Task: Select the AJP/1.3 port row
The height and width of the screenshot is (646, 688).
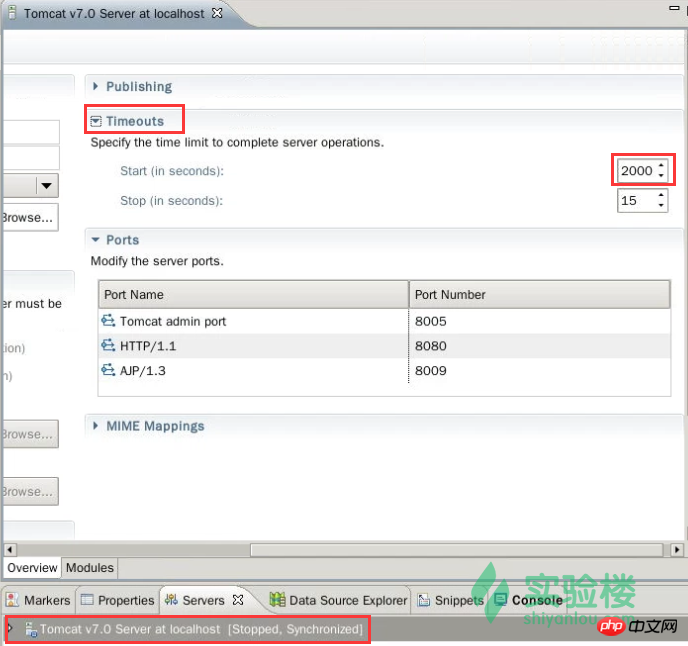Action: pos(384,370)
